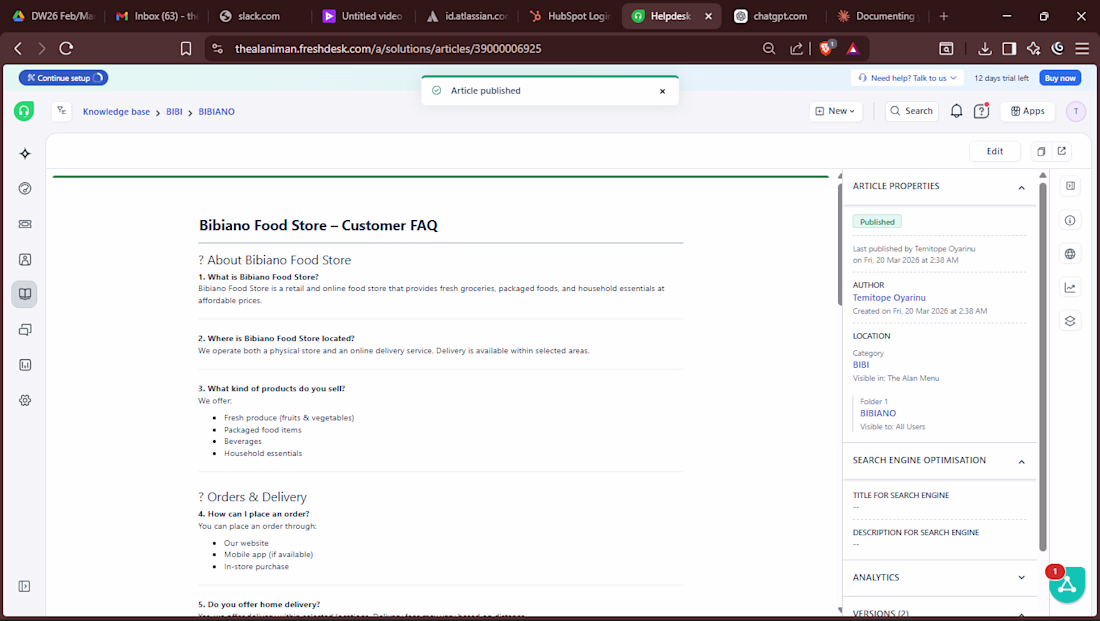Image resolution: width=1100 pixels, height=621 pixels.
Task: Click the 12 days trial left text
Action: pos(1001,78)
